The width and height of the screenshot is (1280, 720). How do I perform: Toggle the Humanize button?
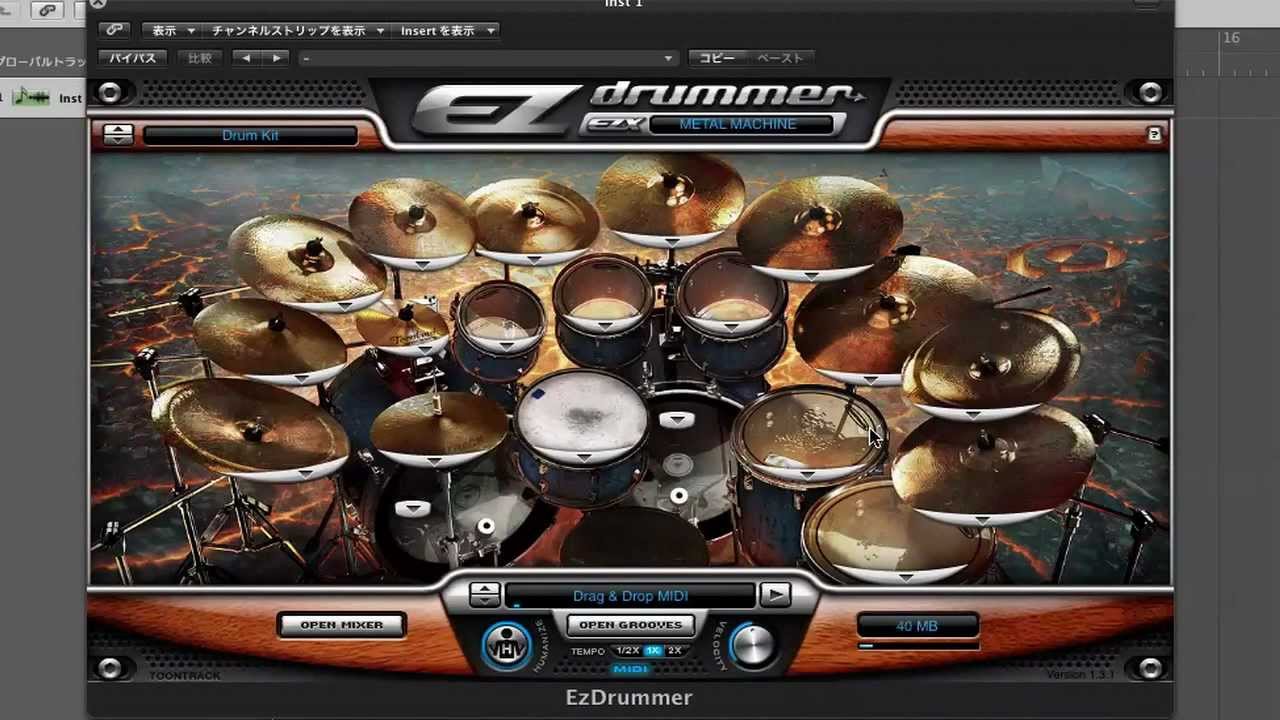tap(506, 645)
